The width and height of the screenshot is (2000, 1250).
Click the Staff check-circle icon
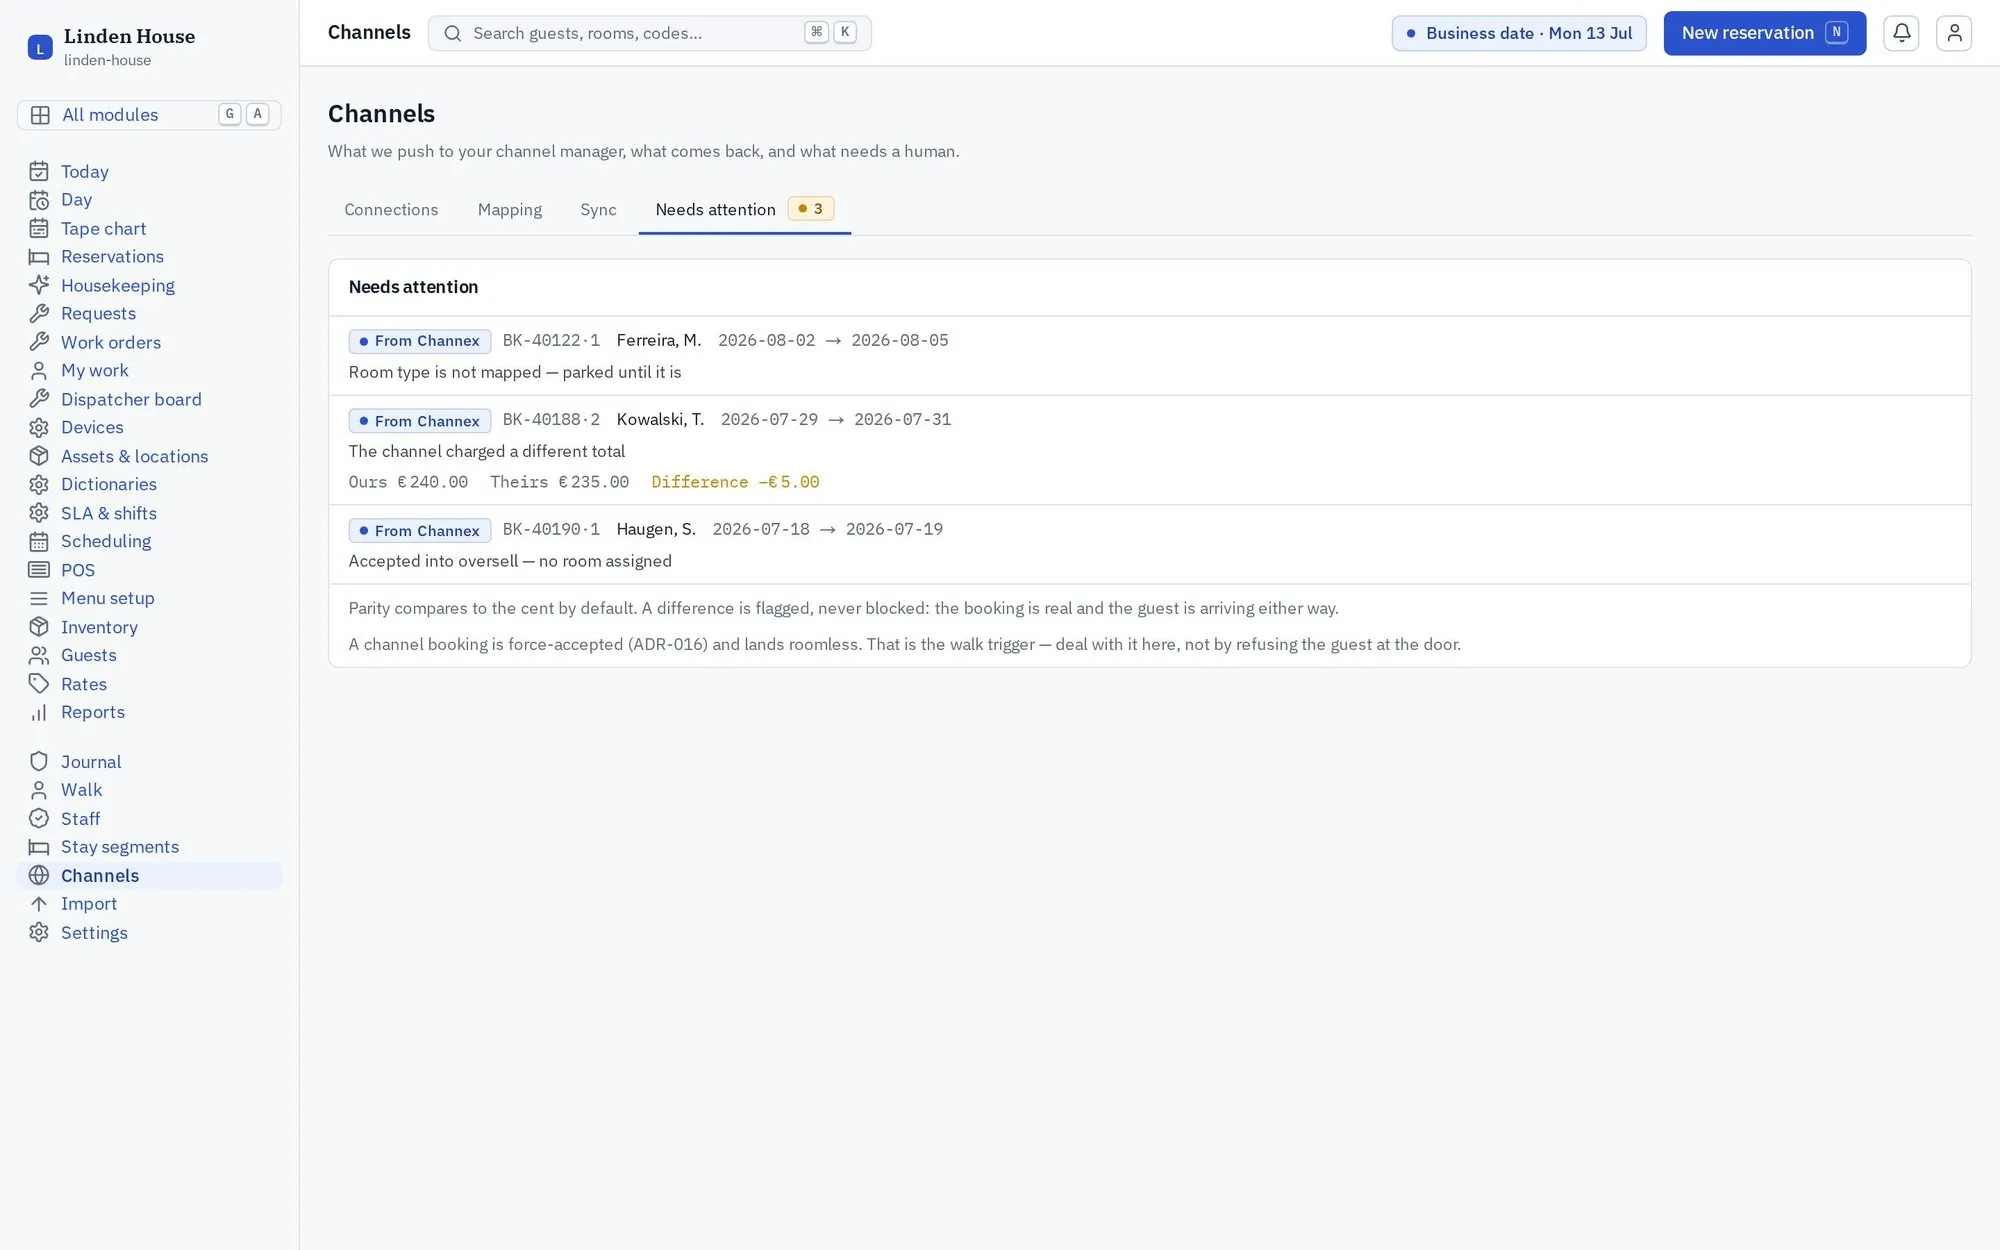39,819
